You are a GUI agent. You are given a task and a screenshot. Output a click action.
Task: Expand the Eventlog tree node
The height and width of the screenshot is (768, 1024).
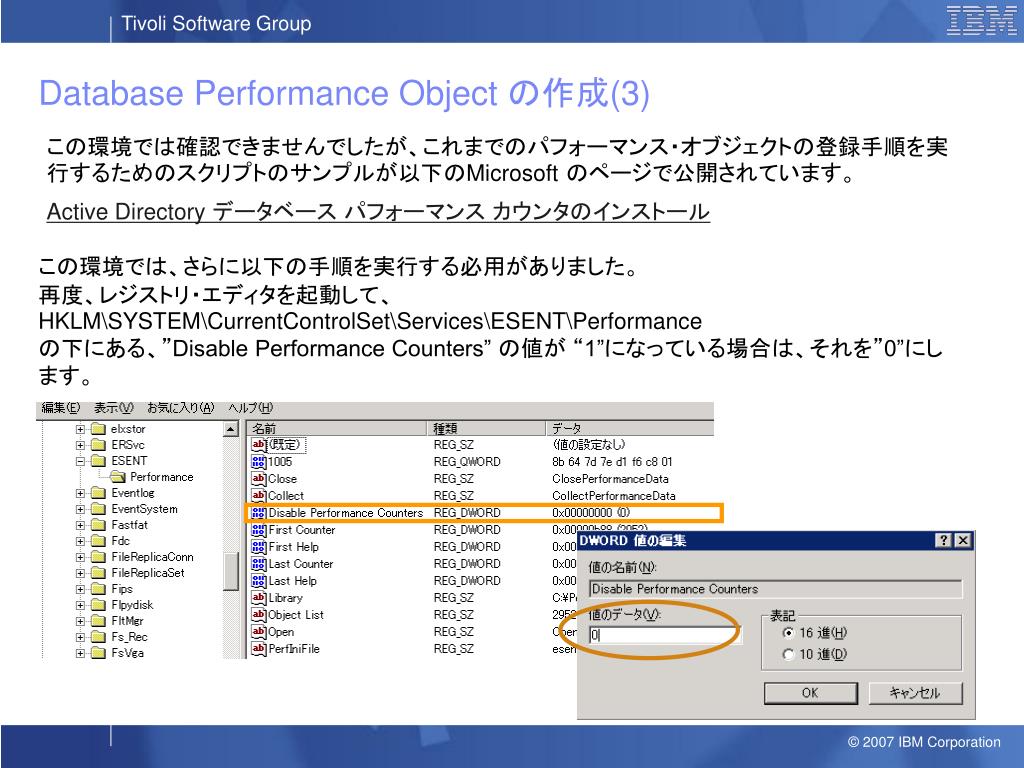[80, 494]
